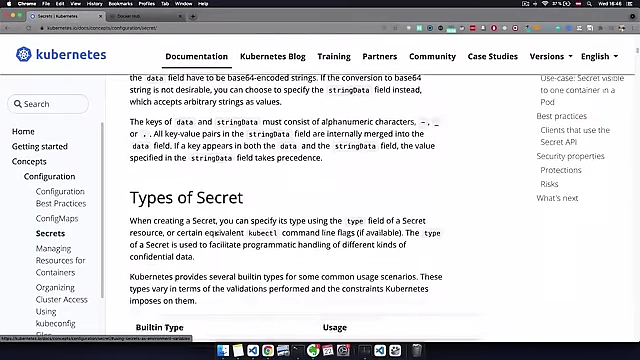The height and width of the screenshot is (360, 640).
Task: Open Chrome extensions puzzle icon
Action: (x=600, y=28)
